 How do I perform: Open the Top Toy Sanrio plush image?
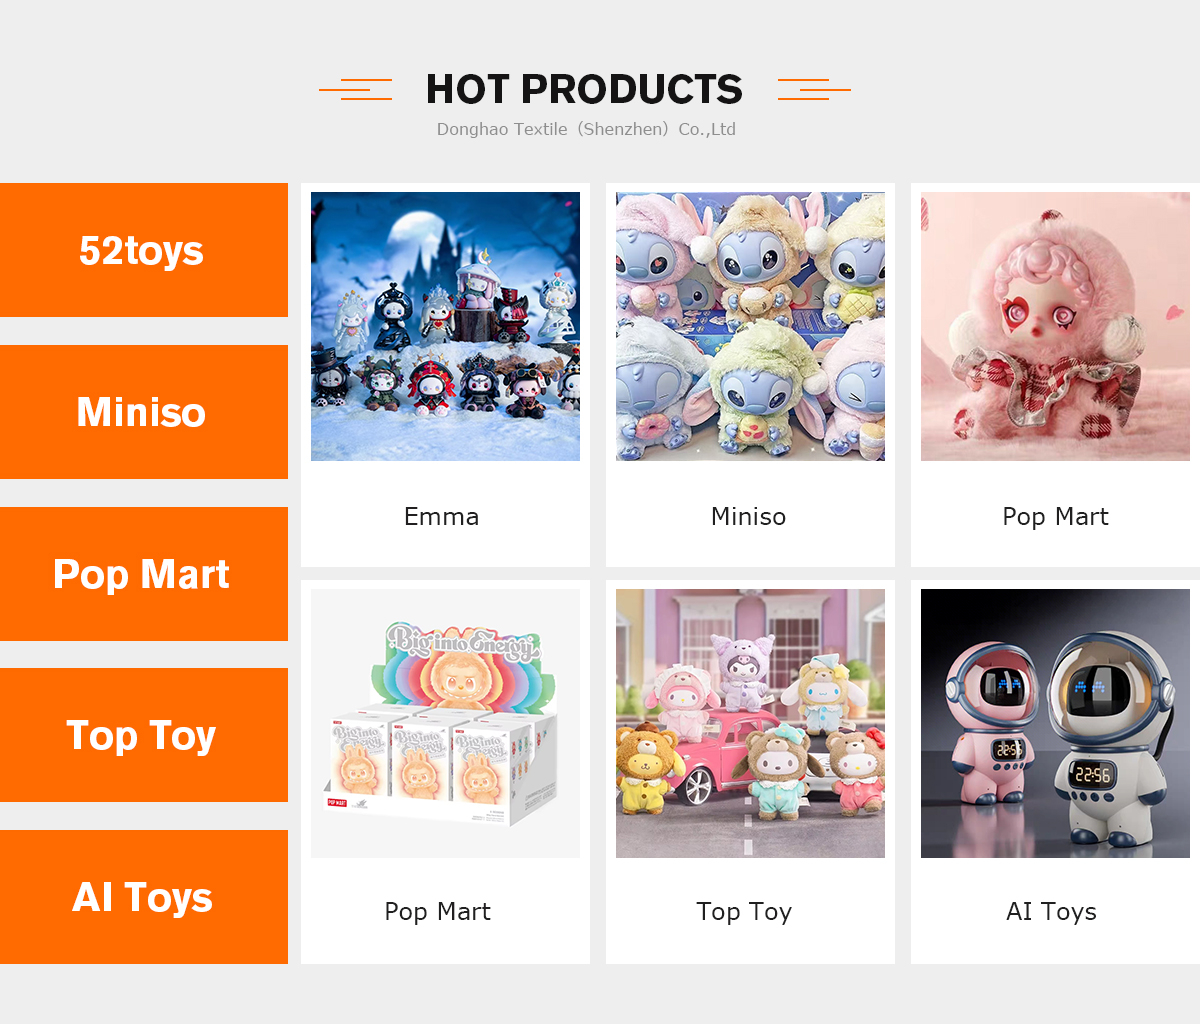coord(750,723)
